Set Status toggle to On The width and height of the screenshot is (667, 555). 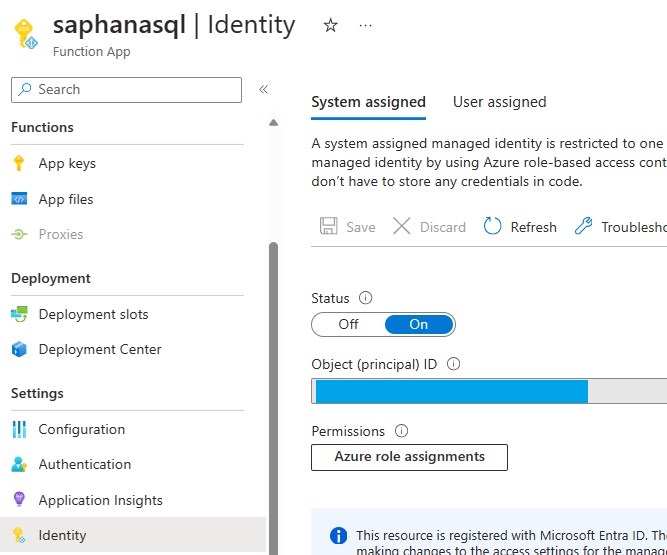point(419,324)
